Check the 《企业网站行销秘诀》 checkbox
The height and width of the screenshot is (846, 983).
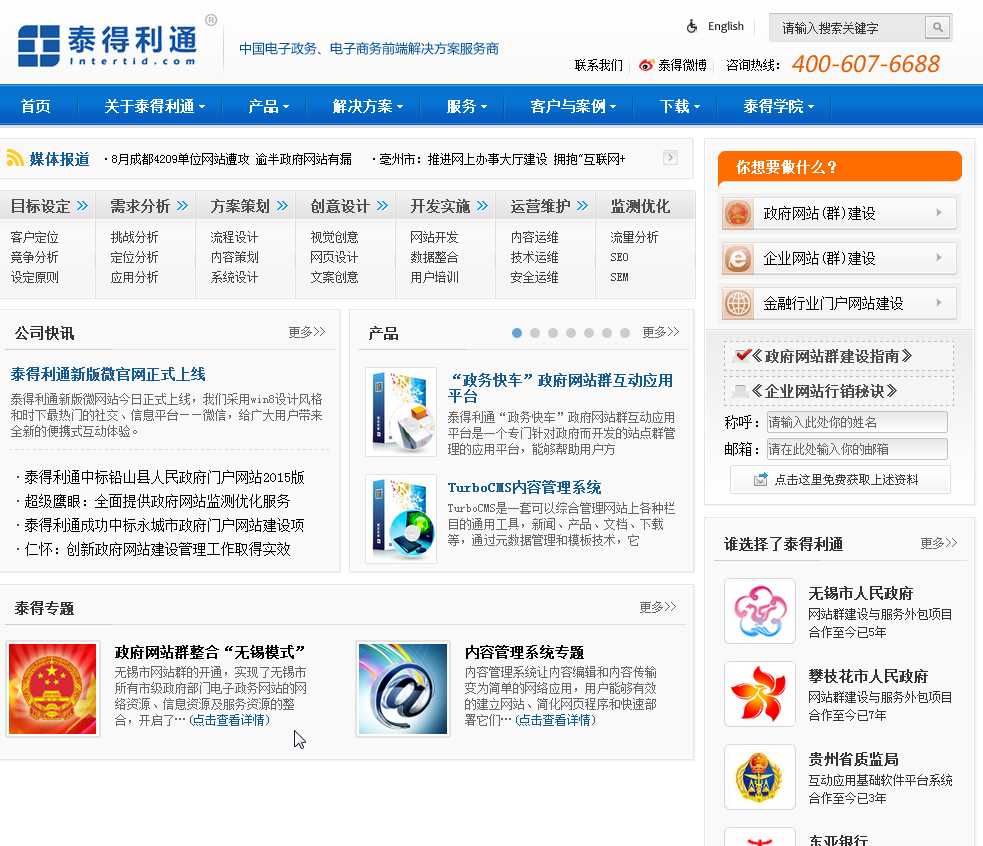pyautogui.click(x=740, y=391)
